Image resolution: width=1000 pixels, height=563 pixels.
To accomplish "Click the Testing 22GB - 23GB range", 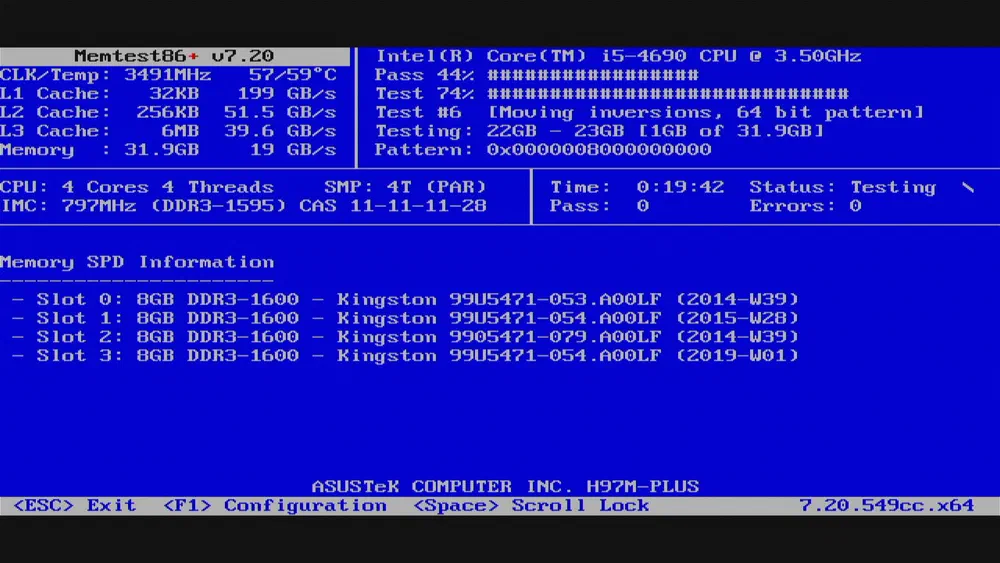I will click(x=599, y=131).
